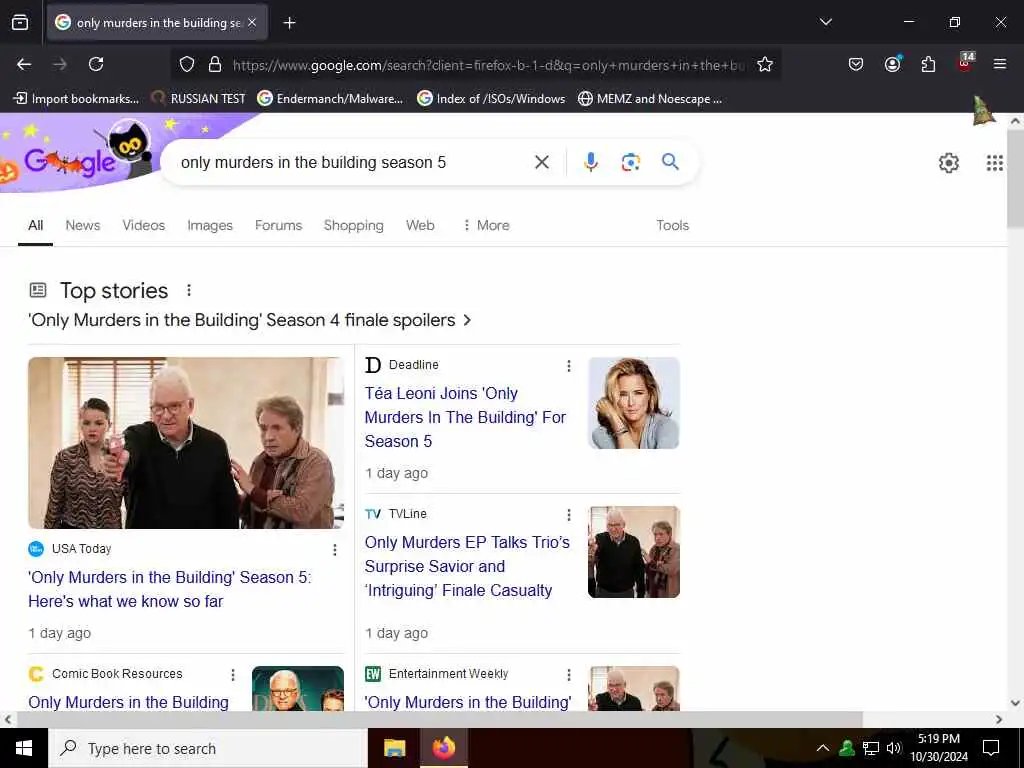This screenshot has height=768, width=1024.
Task: Click the Windows taskbar search box
Action: click(208, 748)
